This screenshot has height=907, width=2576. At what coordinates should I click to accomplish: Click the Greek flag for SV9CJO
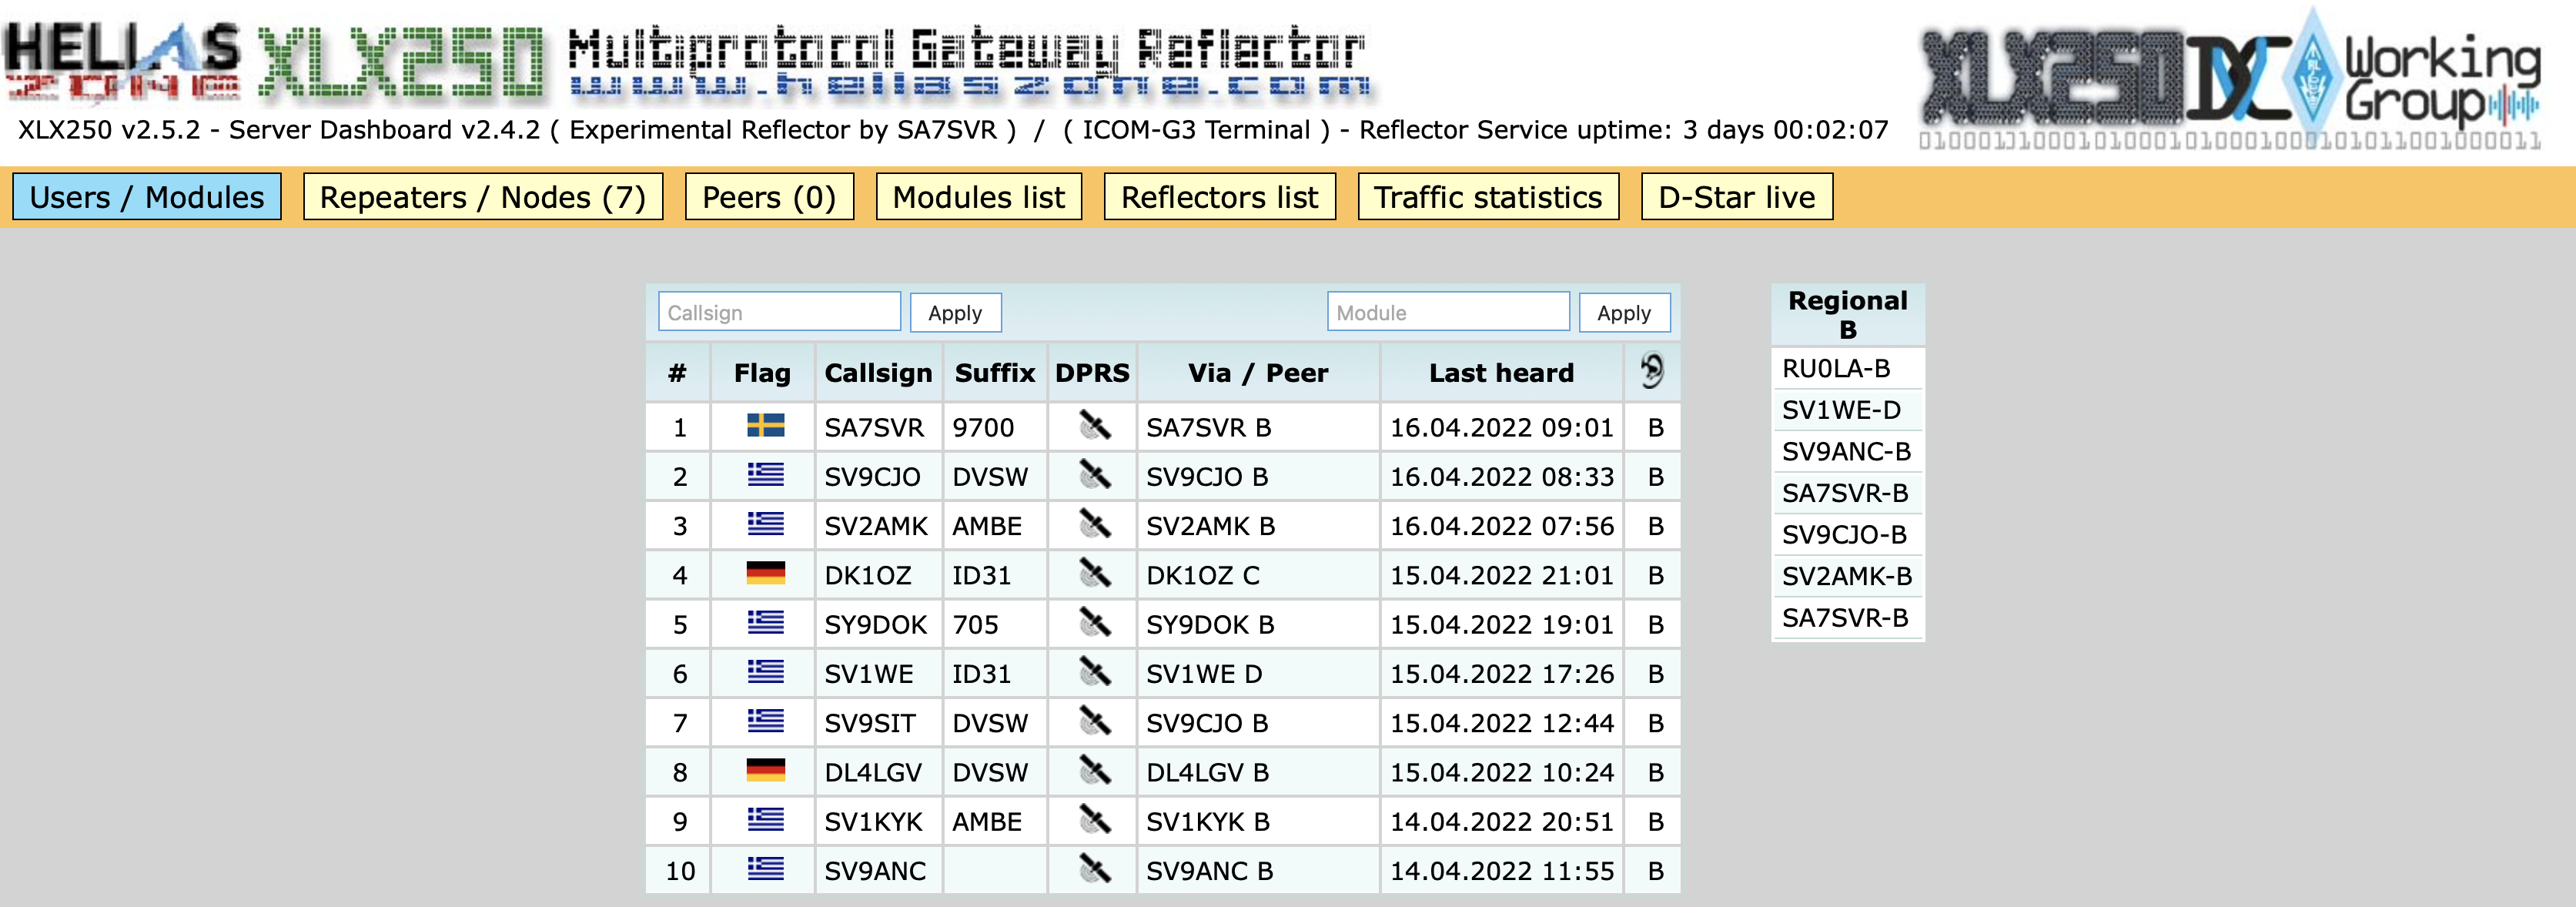click(x=765, y=476)
